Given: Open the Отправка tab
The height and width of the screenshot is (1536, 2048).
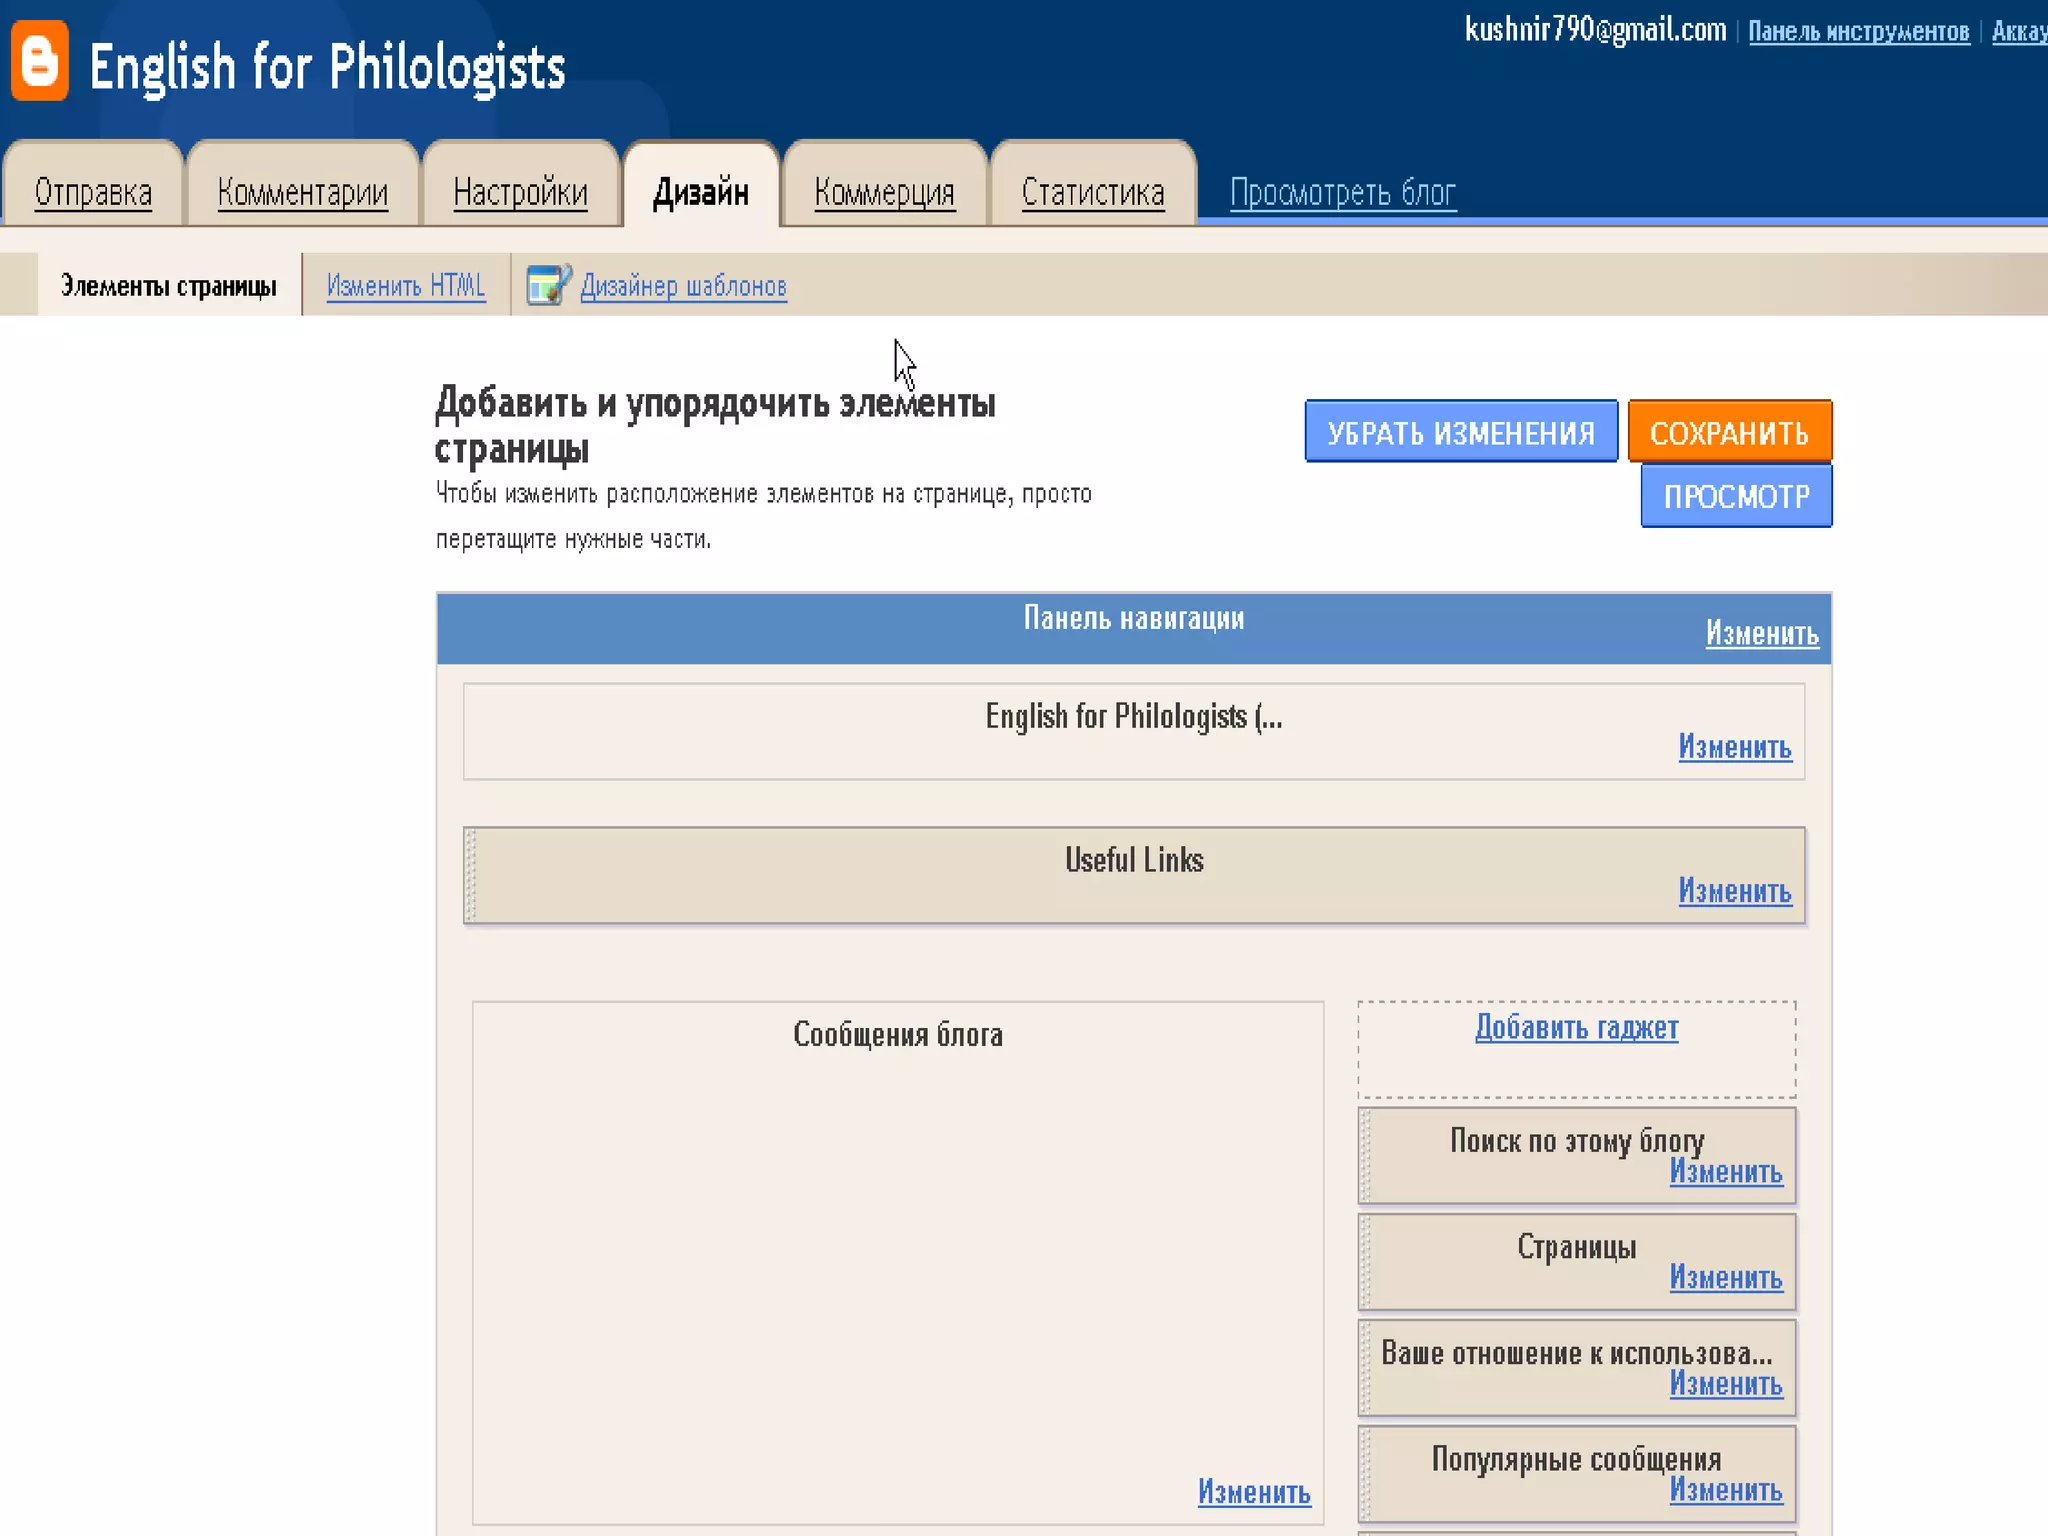Looking at the screenshot, I should pos(93,192).
